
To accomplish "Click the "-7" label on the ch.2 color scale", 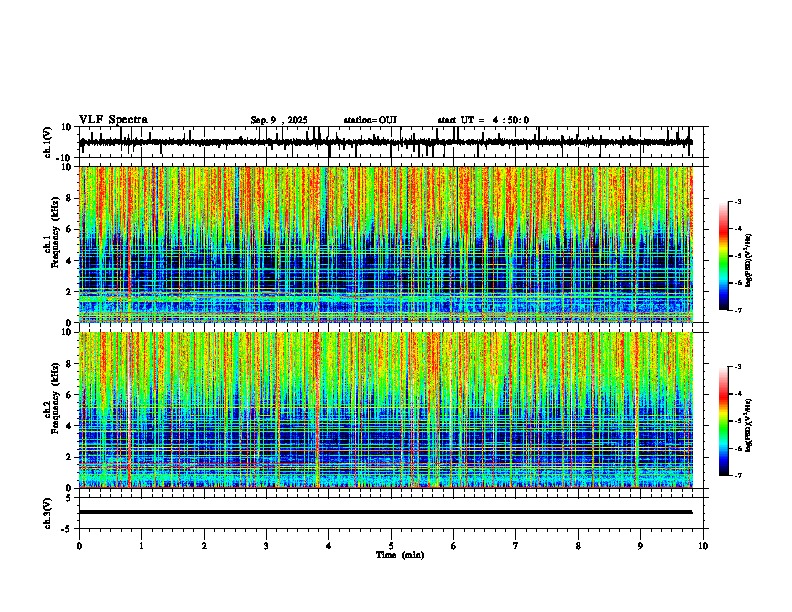I will pyautogui.click(x=737, y=475).
